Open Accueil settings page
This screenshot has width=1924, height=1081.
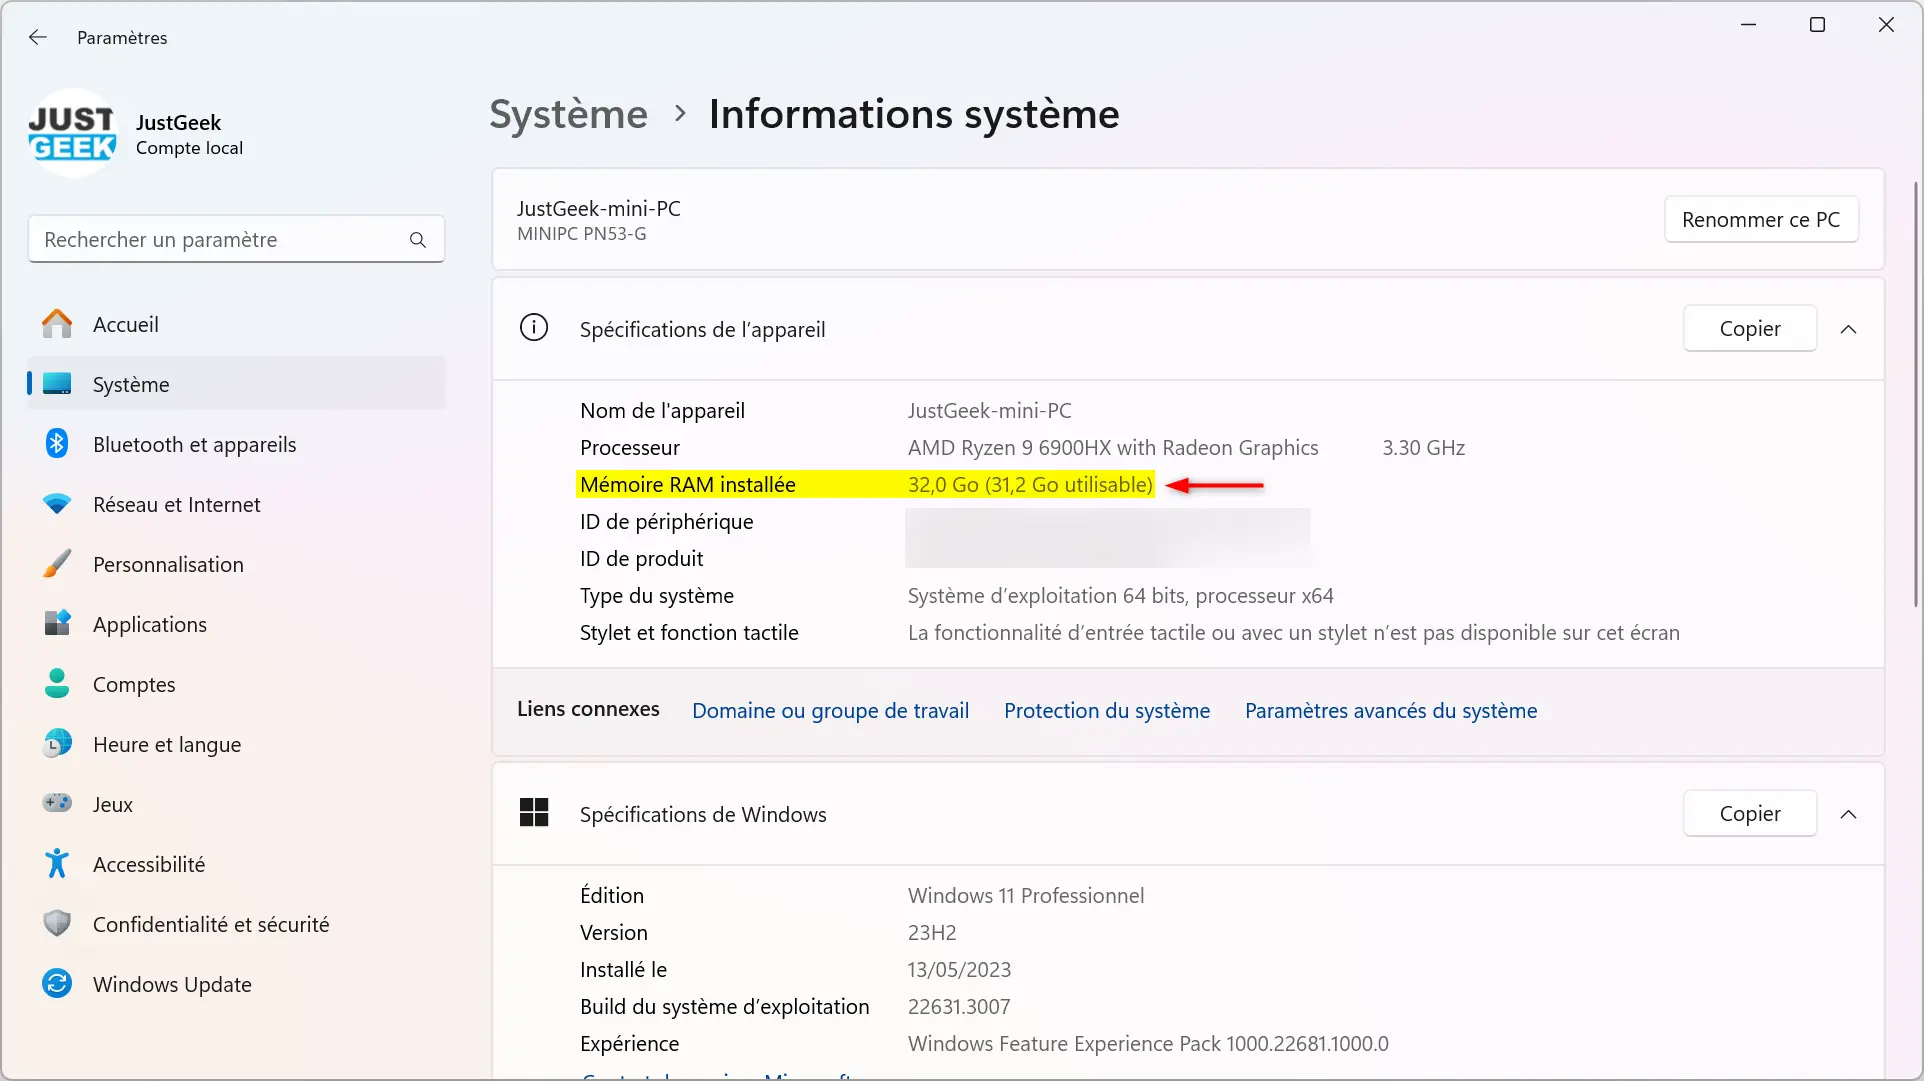[x=237, y=324]
